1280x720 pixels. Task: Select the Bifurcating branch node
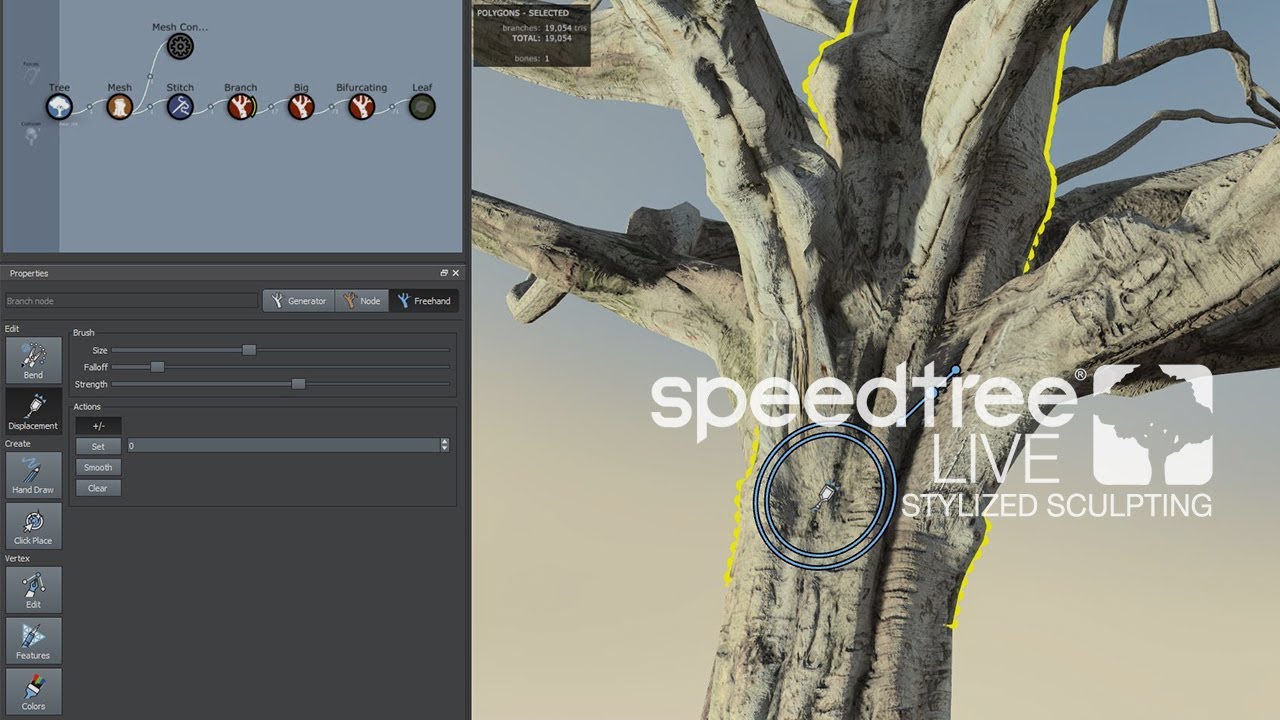(361, 107)
